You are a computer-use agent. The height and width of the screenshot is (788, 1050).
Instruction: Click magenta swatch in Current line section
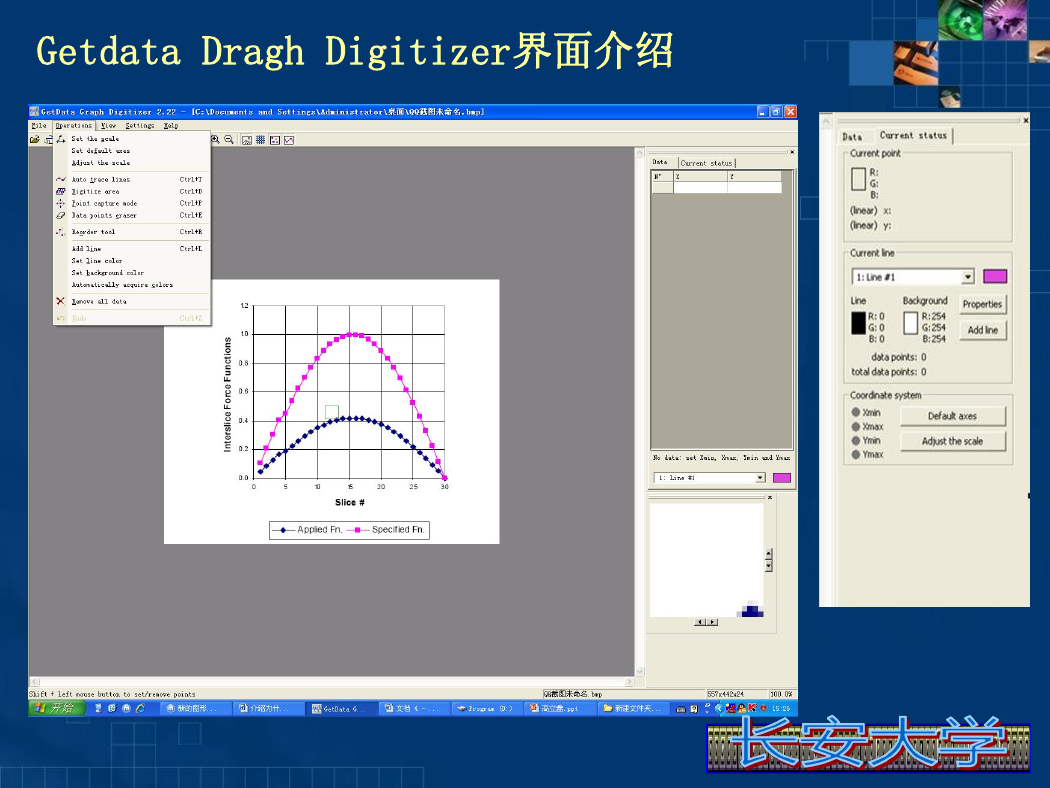point(995,277)
